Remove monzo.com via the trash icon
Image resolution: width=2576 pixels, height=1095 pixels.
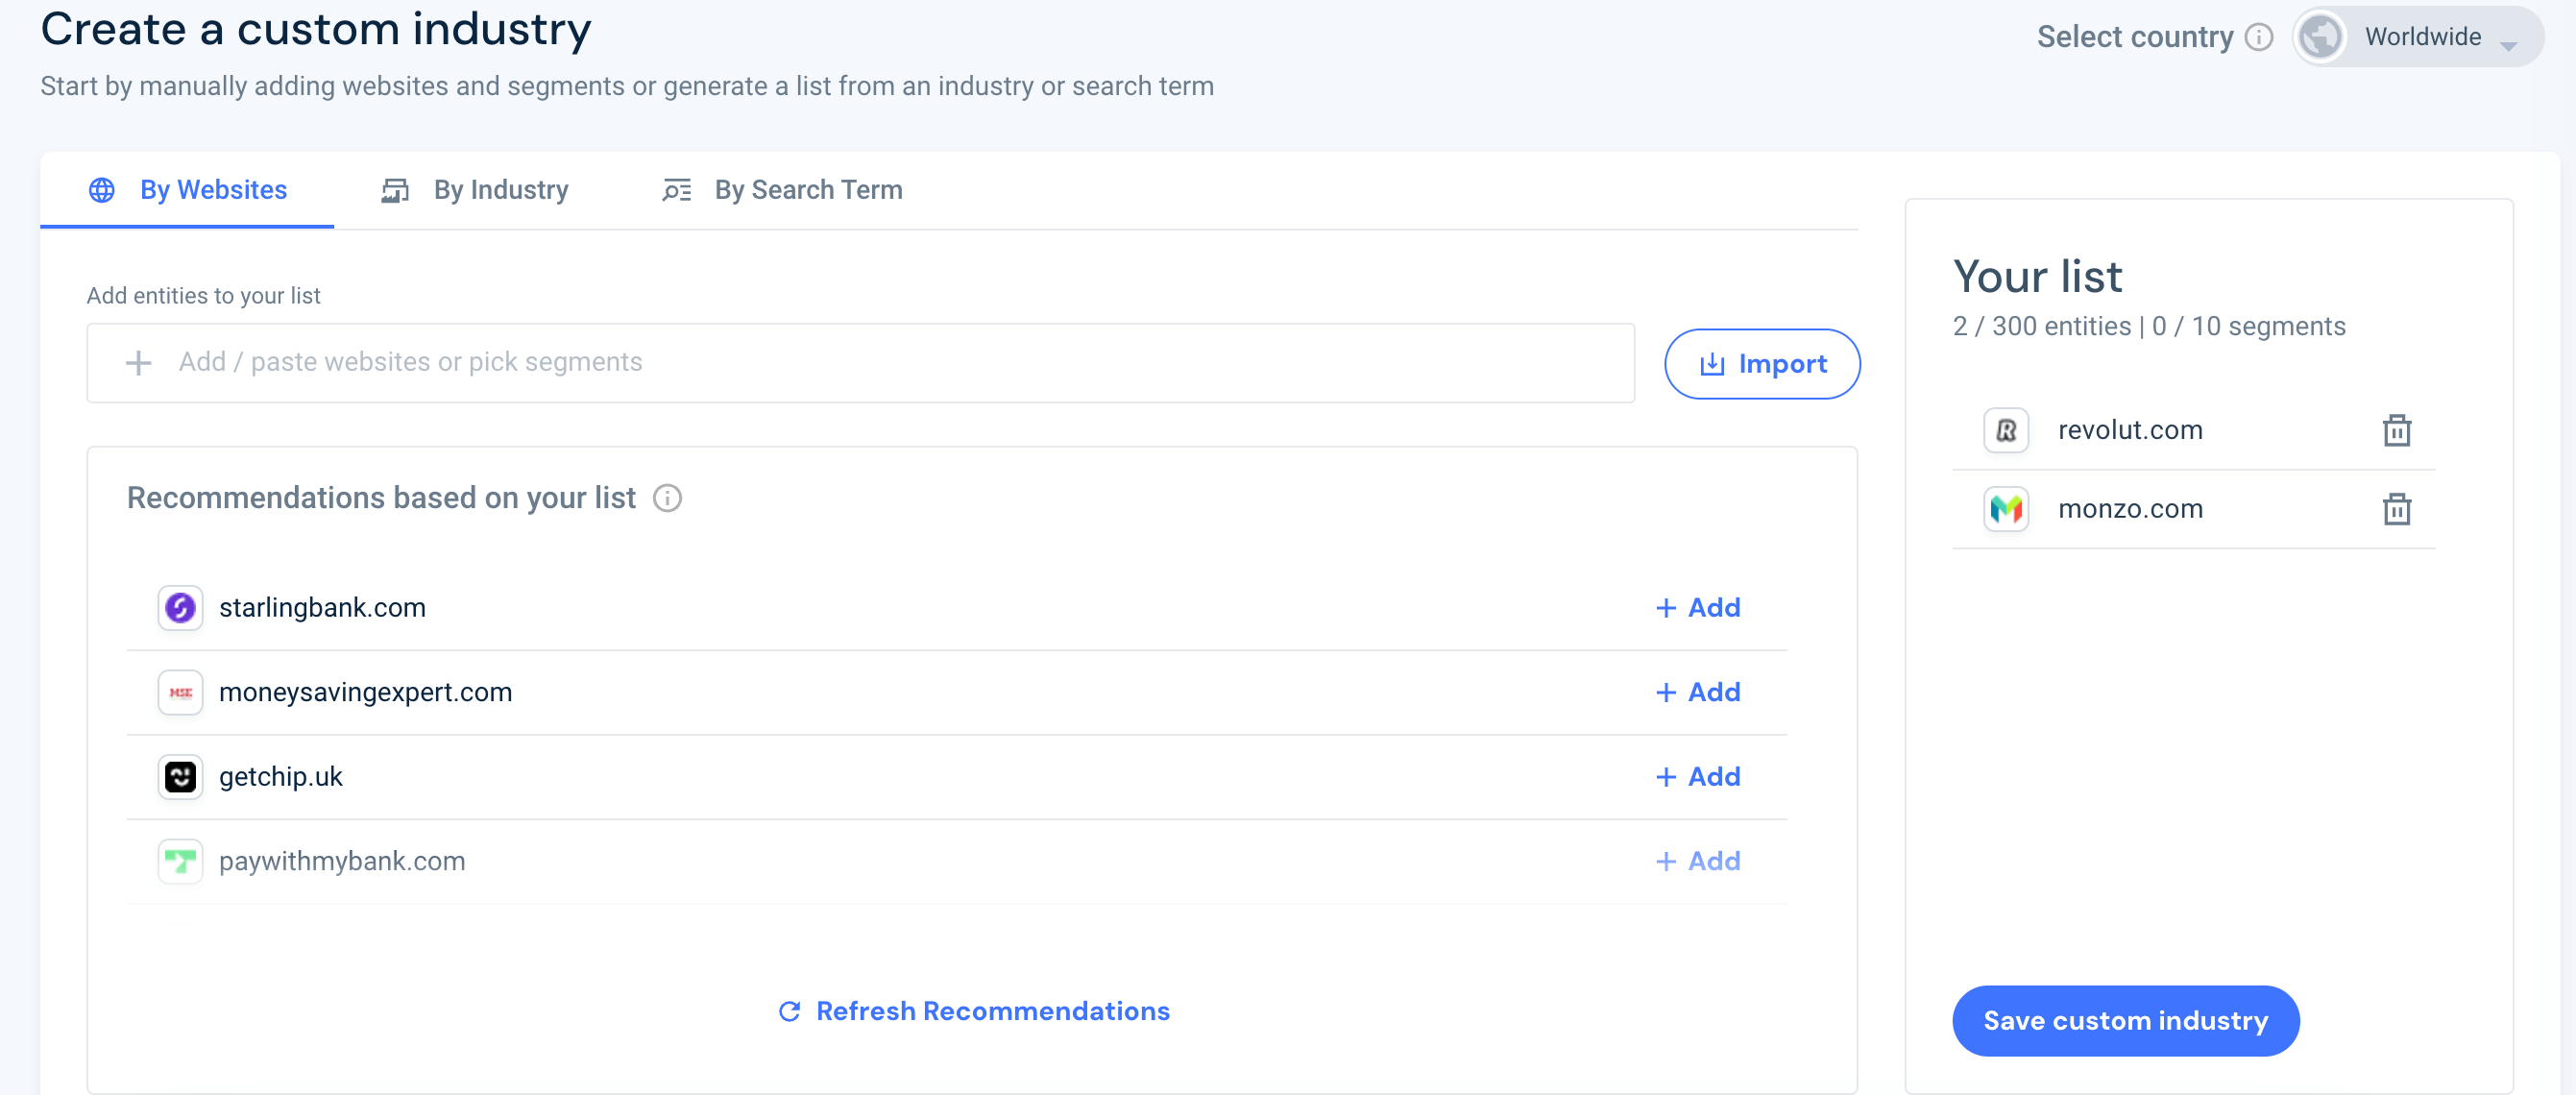point(2397,508)
